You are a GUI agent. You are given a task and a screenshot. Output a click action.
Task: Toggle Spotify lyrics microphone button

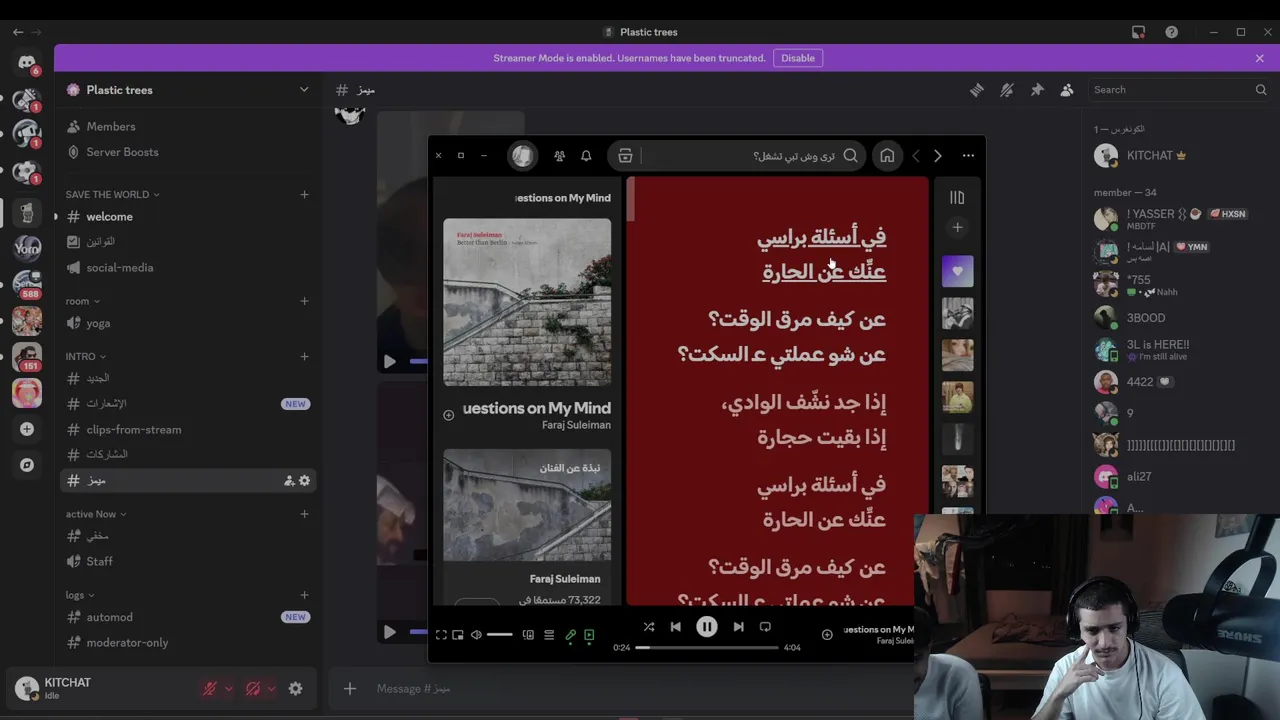pyautogui.click(x=570, y=635)
